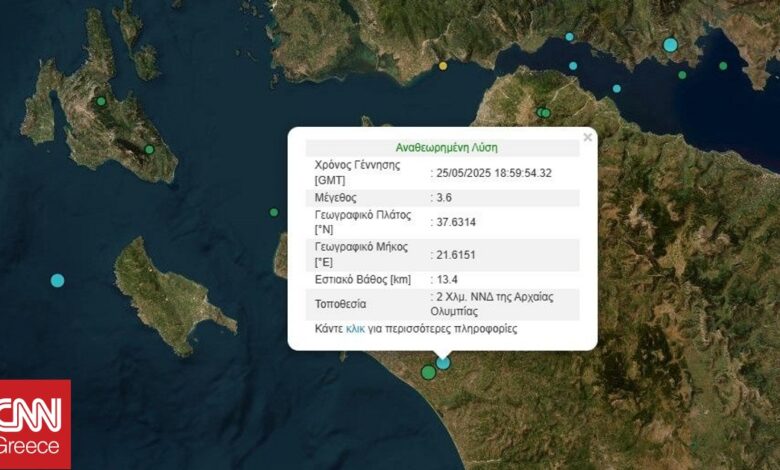
Task: Select the southern green marker on Kefalonia island
Action: (149, 150)
